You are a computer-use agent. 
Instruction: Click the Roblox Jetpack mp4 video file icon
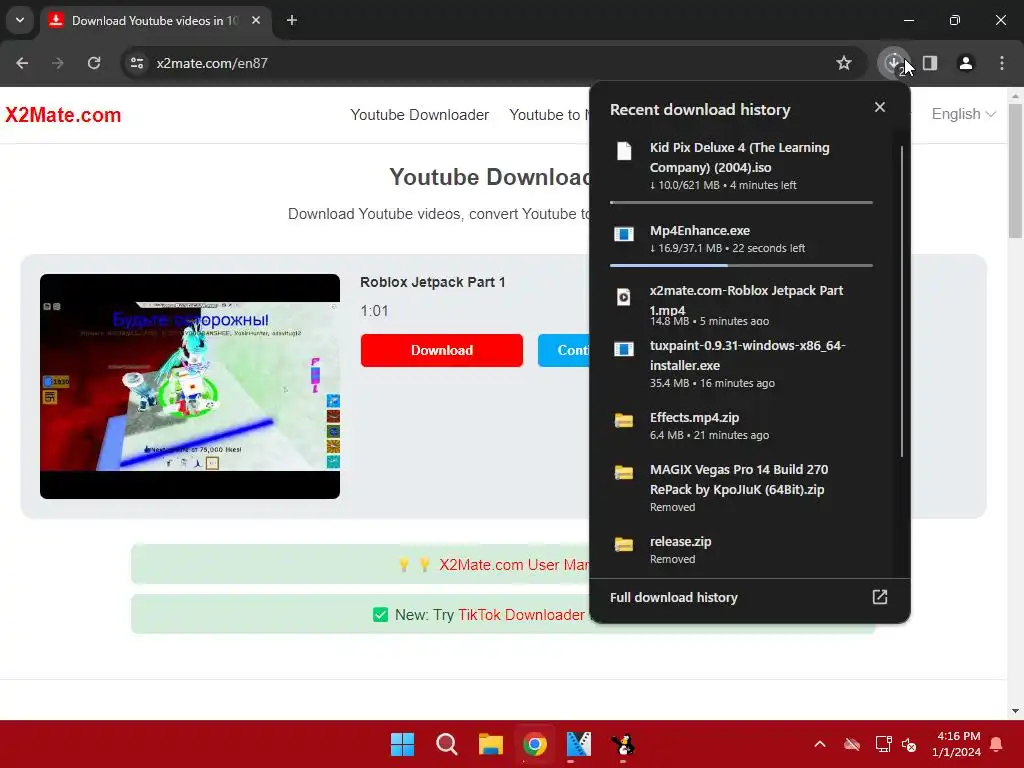(x=624, y=297)
